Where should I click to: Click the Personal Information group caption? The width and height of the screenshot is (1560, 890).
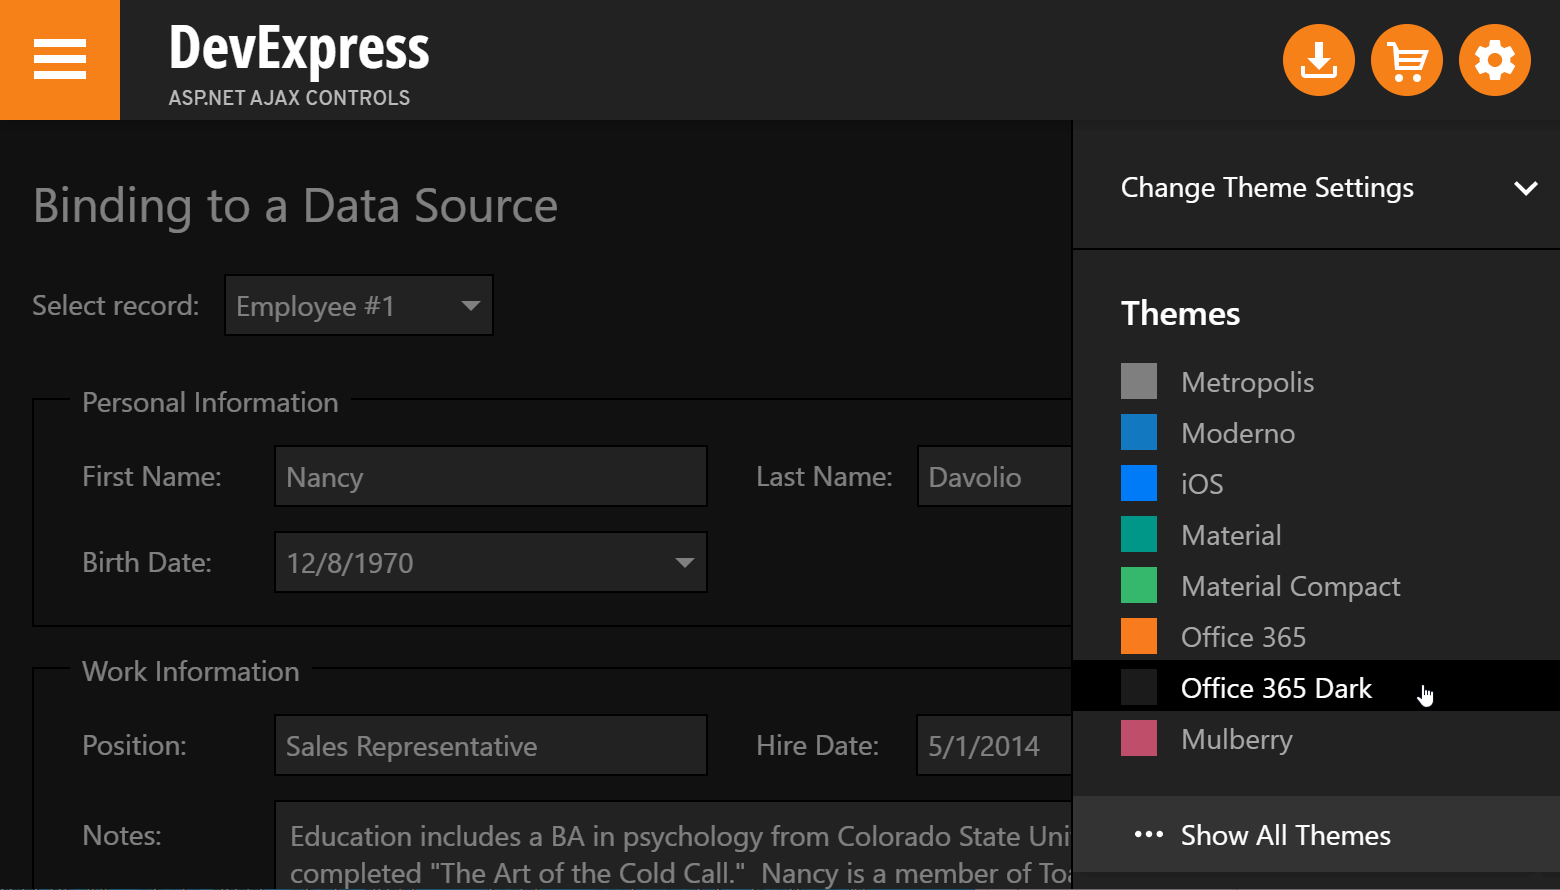pyautogui.click(x=210, y=402)
